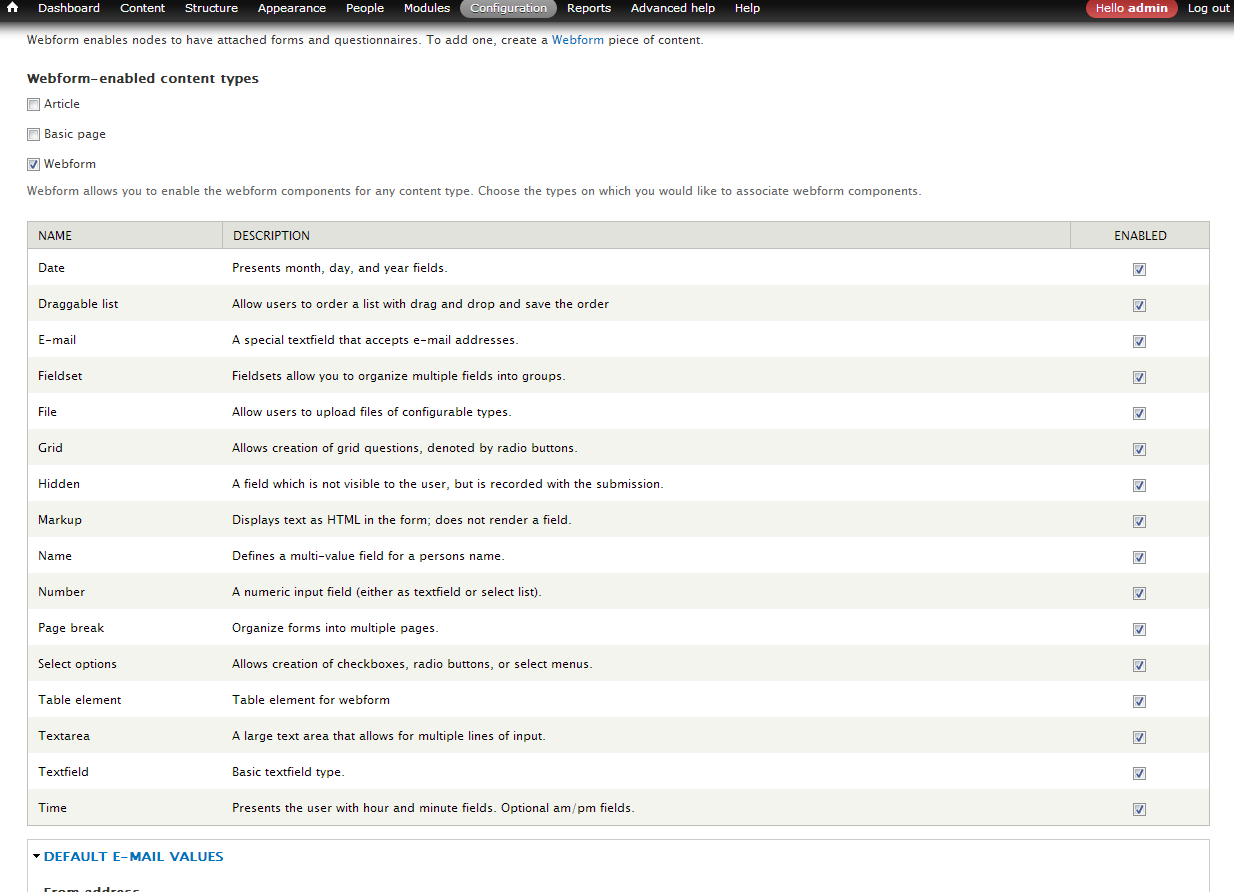Screen dimensions: 1234x892
Task: Toggle the Hidden component checkbox
Action: pyautogui.click(x=1140, y=485)
